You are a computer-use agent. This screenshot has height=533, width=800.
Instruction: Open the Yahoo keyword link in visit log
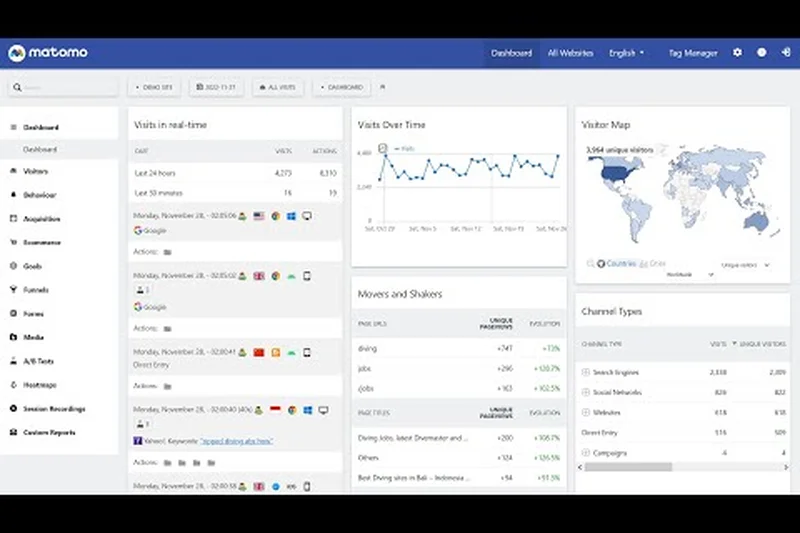click(234, 441)
